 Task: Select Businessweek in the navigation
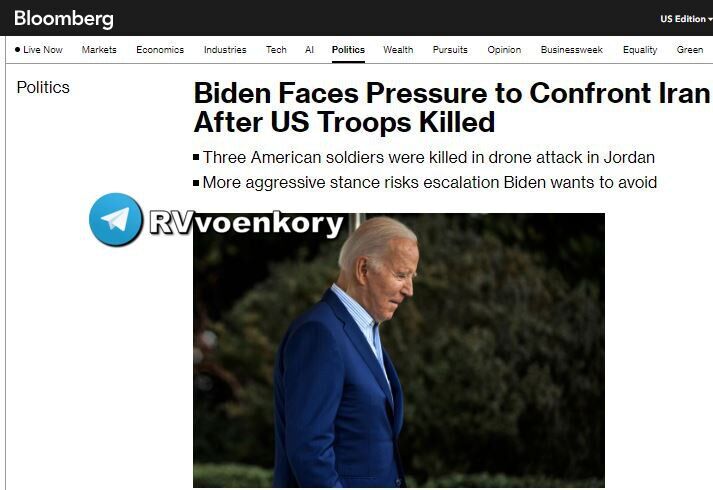(x=572, y=50)
